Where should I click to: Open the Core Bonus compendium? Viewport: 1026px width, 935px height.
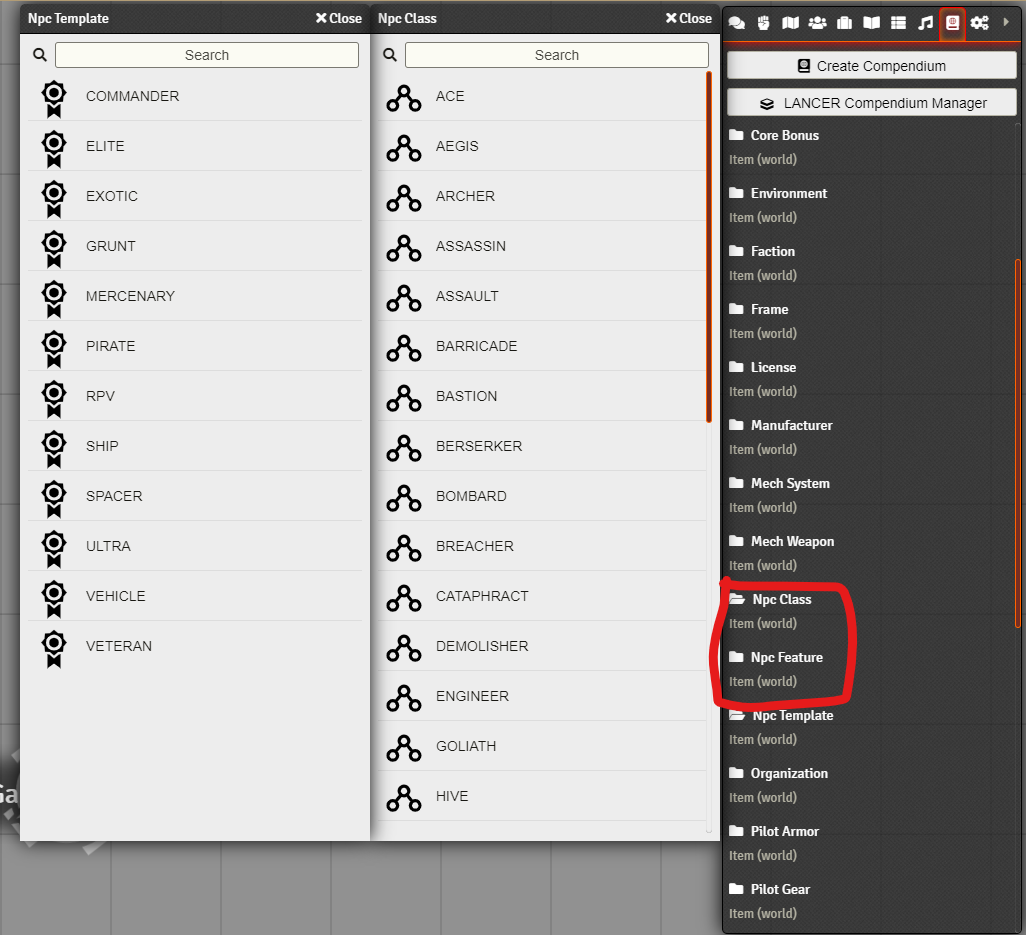pyautogui.click(x=785, y=135)
